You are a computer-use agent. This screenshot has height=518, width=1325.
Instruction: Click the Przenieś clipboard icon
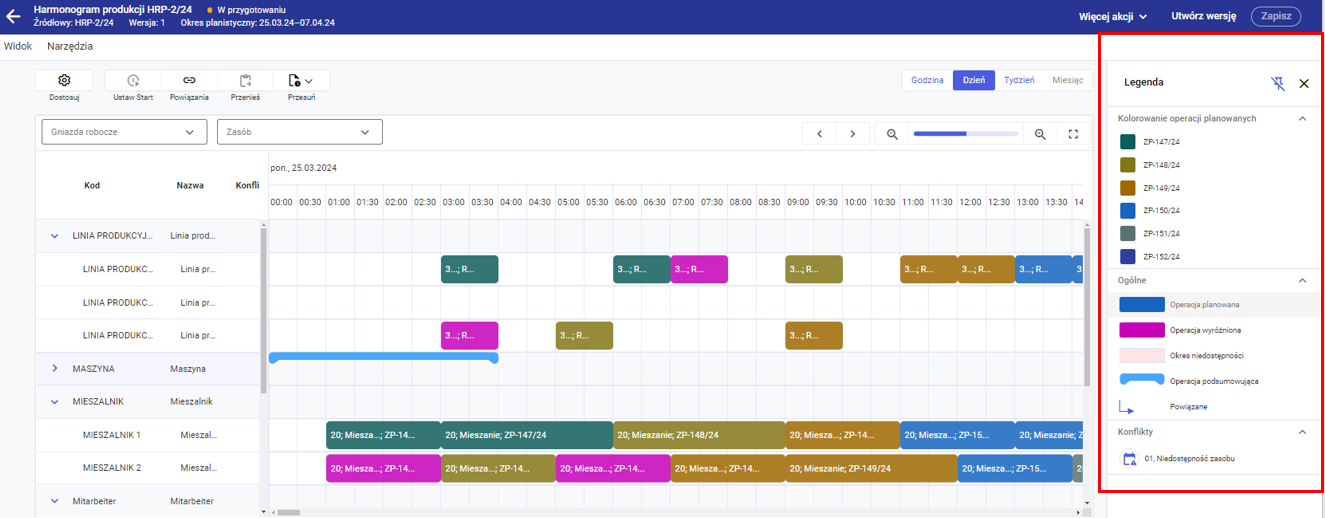245,80
